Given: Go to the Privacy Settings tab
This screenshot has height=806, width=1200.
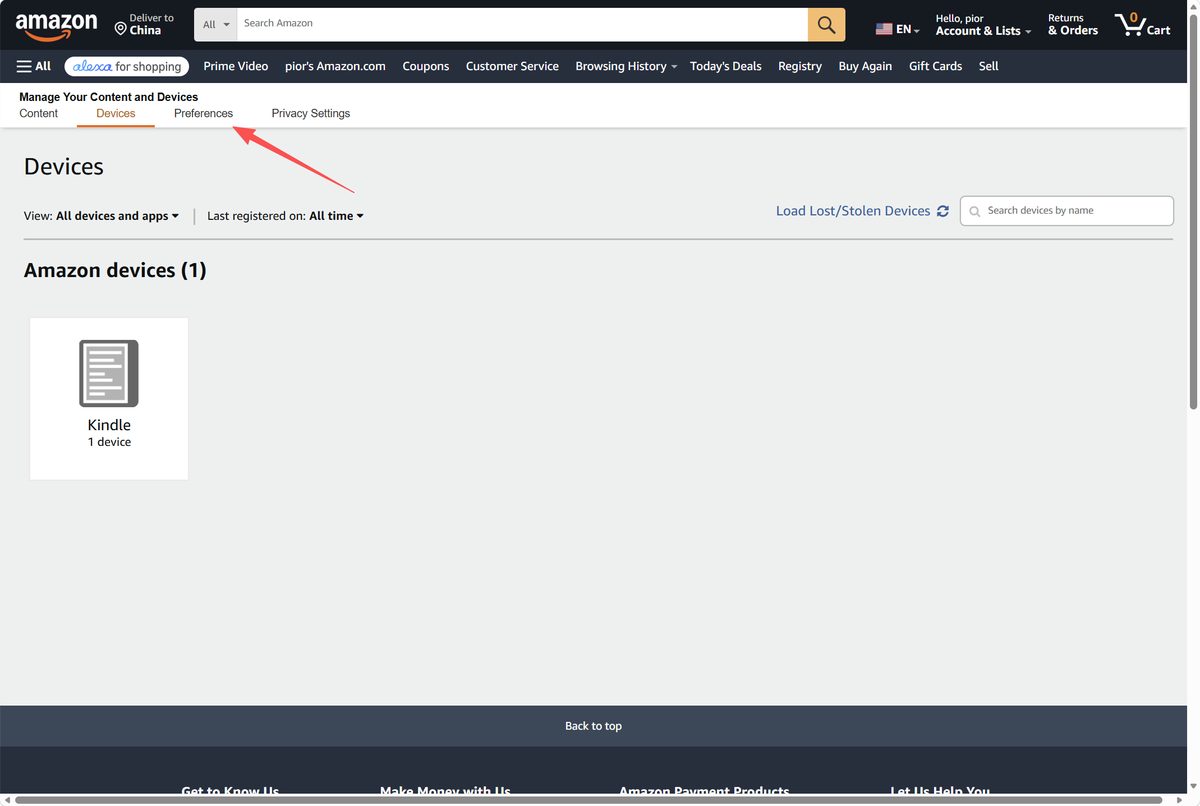Looking at the screenshot, I should coord(311,114).
